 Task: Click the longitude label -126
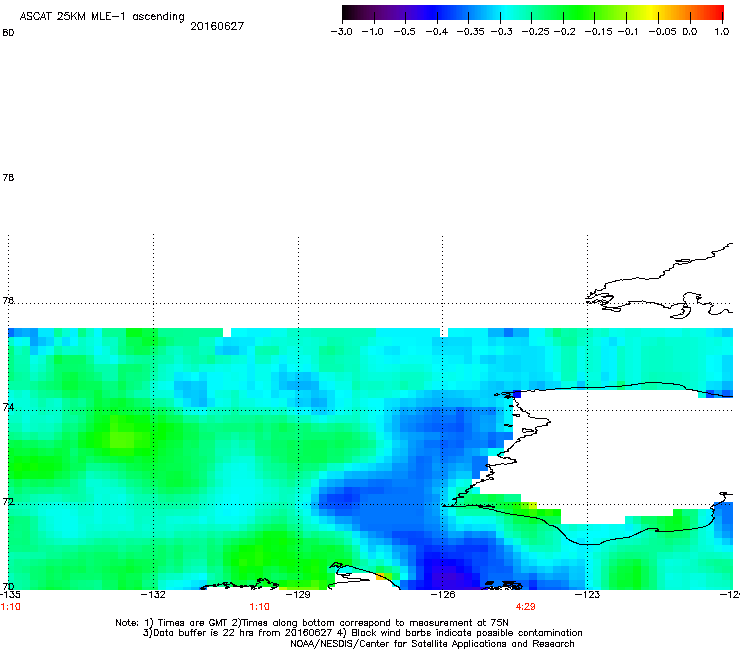point(443,595)
